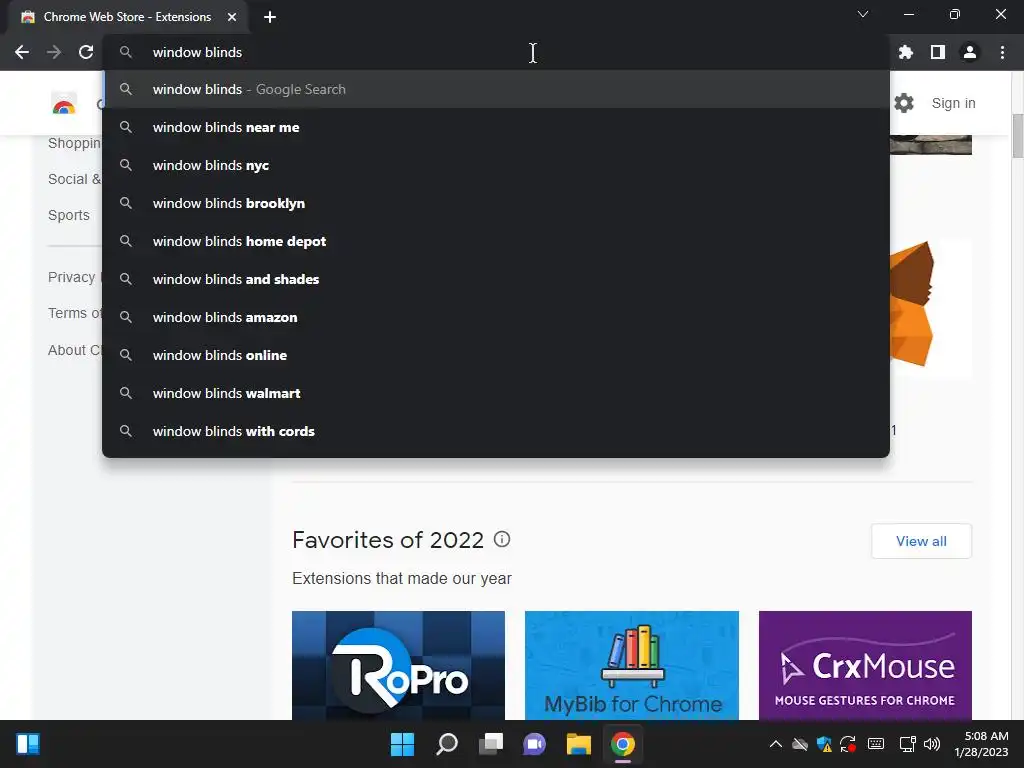Select suggestion window blinds nyc
This screenshot has height=768, width=1024.
coord(496,165)
